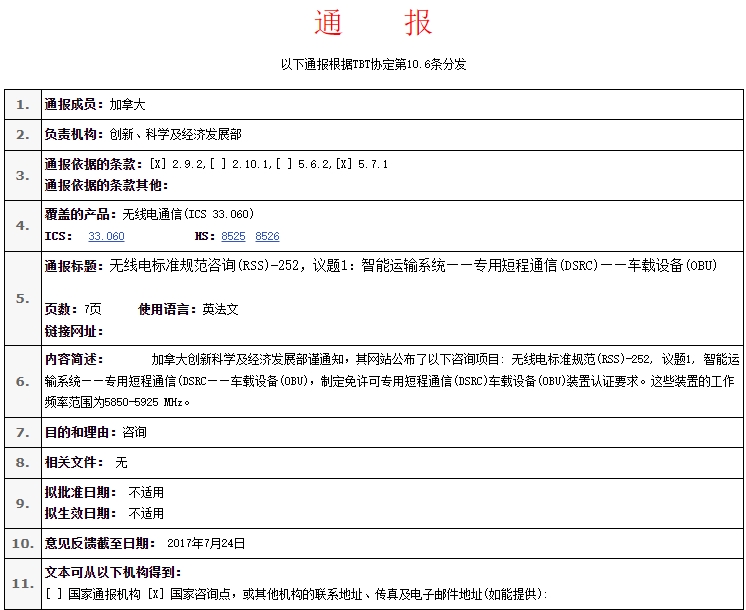The height and width of the screenshot is (610, 746).
Task: Click the 通报成员 value 加拿大
Action: (x=127, y=104)
